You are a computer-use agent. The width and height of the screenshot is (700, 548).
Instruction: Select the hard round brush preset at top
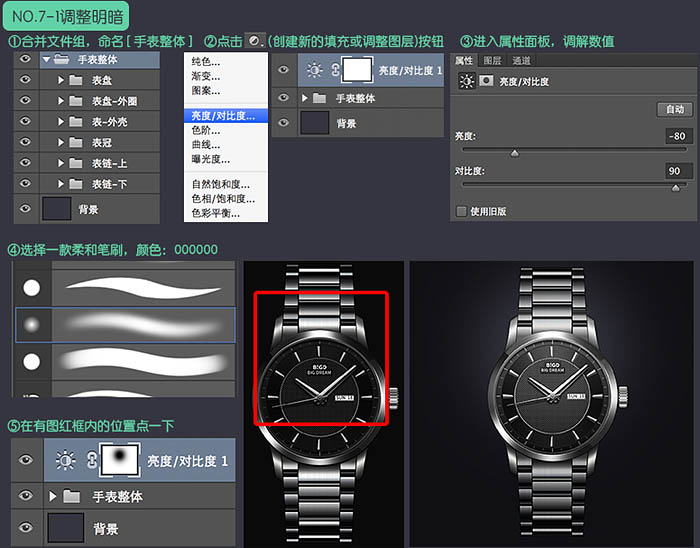click(125, 288)
